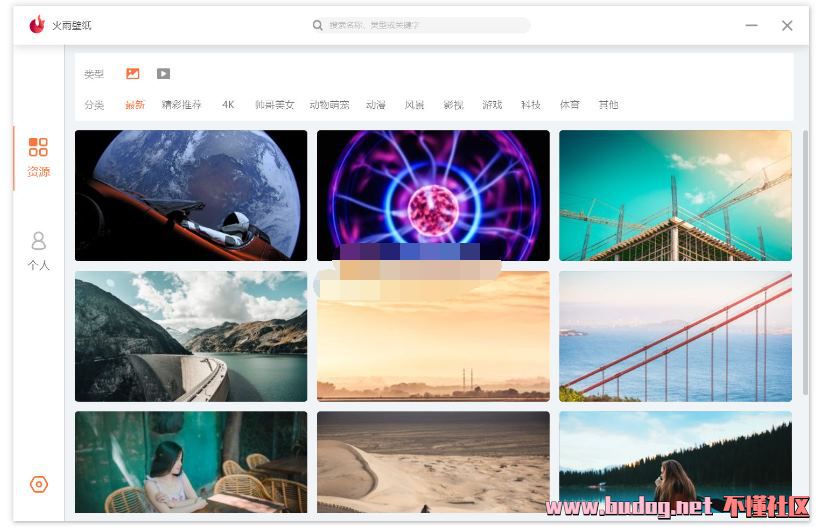Open the 动漫 category

[x=376, y=105]
